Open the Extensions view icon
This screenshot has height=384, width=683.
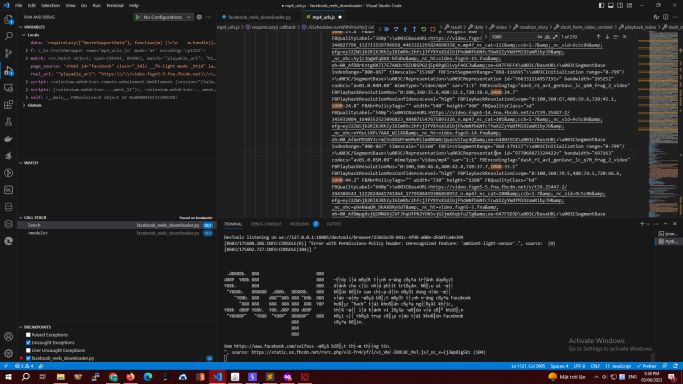pyautogui.click(x=8, y=105)
